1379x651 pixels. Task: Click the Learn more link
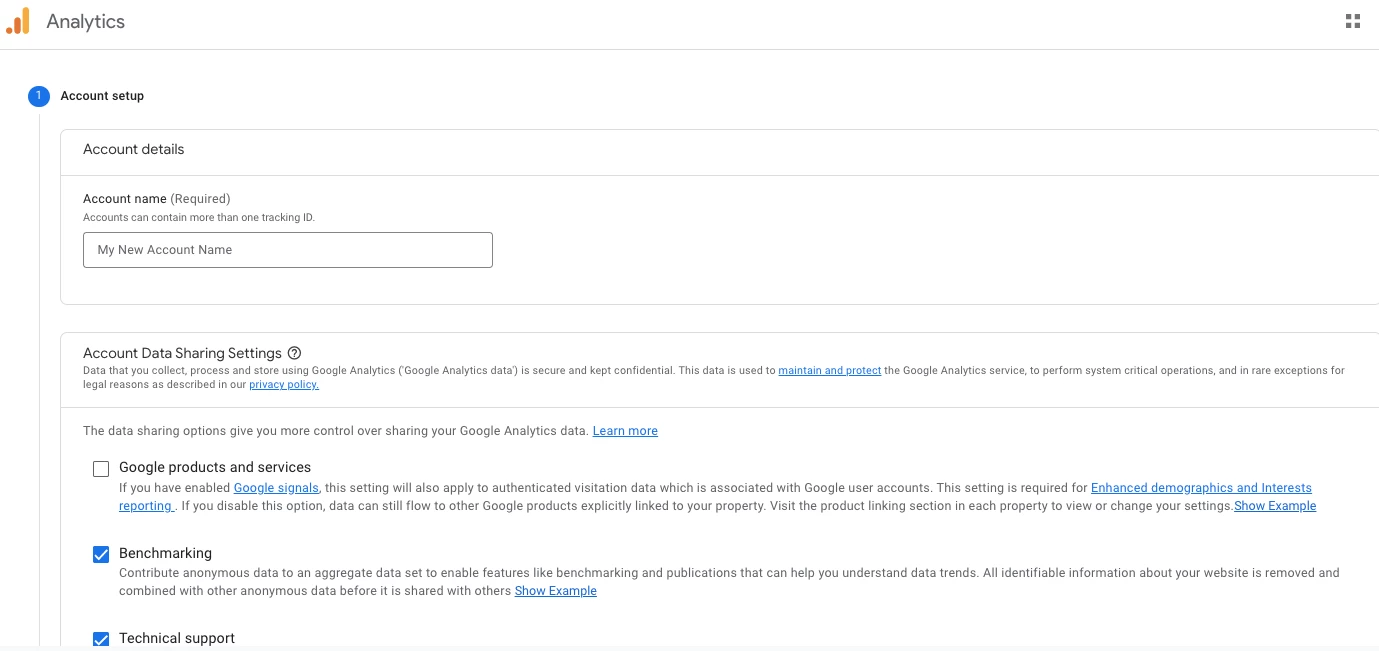point(625,431)
